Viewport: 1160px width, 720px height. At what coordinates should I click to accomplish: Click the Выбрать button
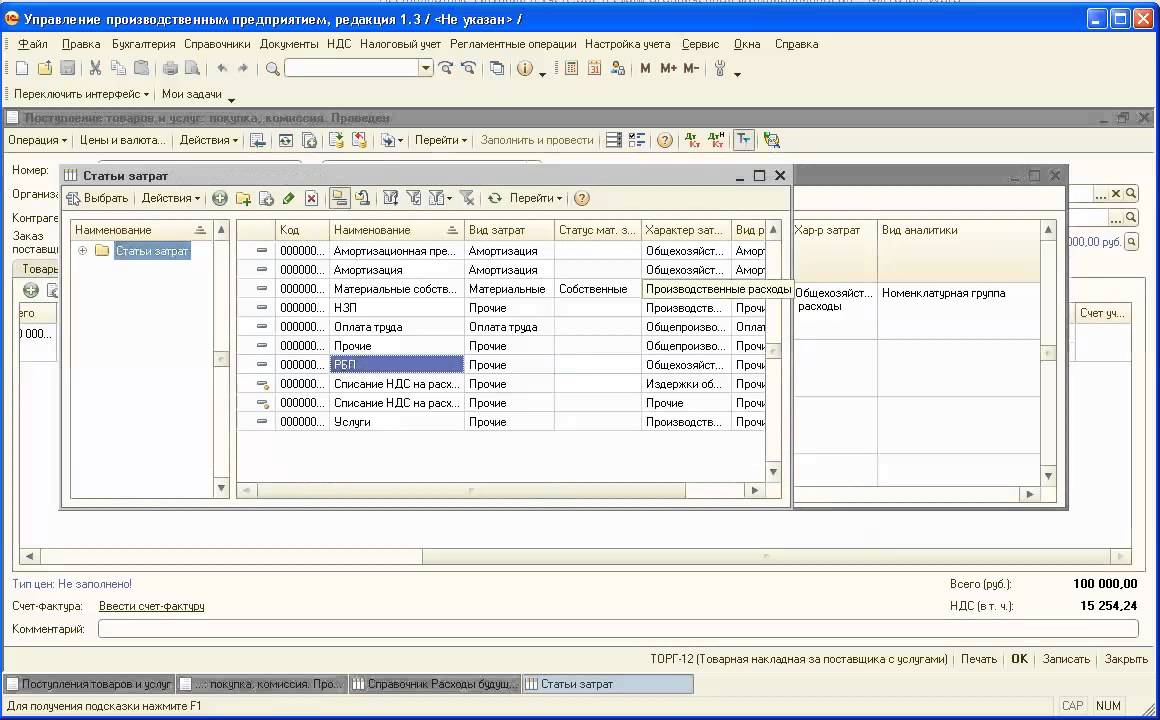tap(98, 198)
